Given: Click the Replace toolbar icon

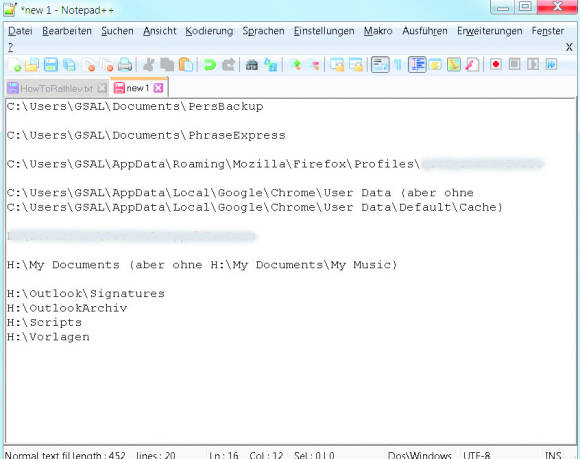Looking at the screenshot, I should pos(271,65).
